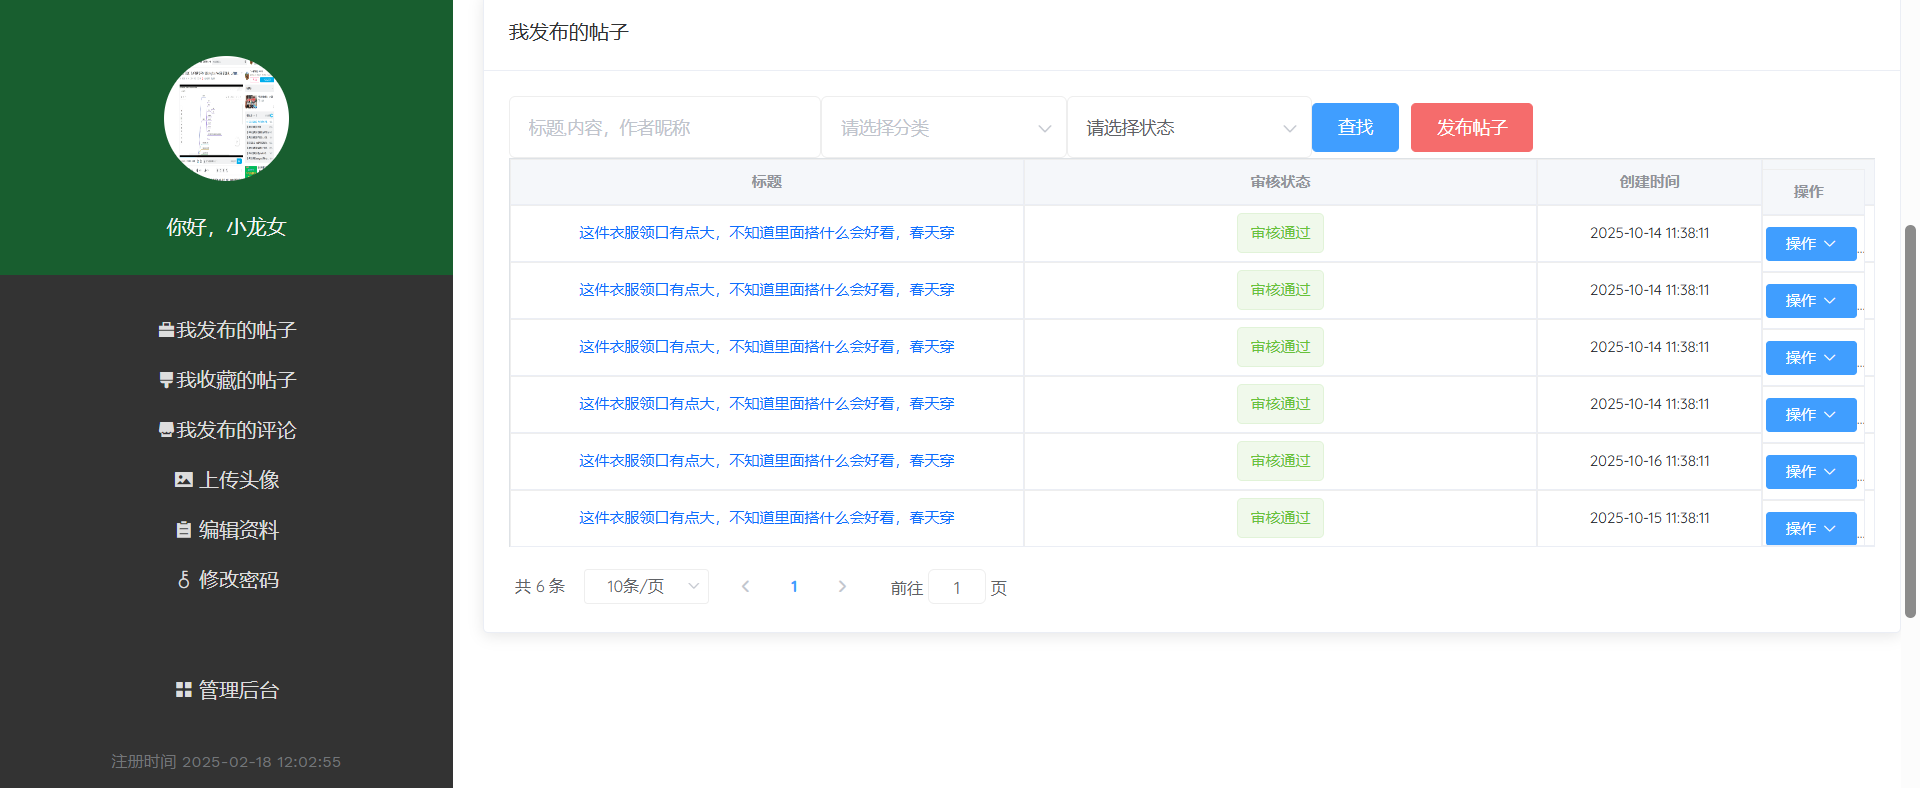Click the briefcase icon beside 我发布的帖子
The height and width of the screenshot is (788, 1920).
click(x=166, y=330)
